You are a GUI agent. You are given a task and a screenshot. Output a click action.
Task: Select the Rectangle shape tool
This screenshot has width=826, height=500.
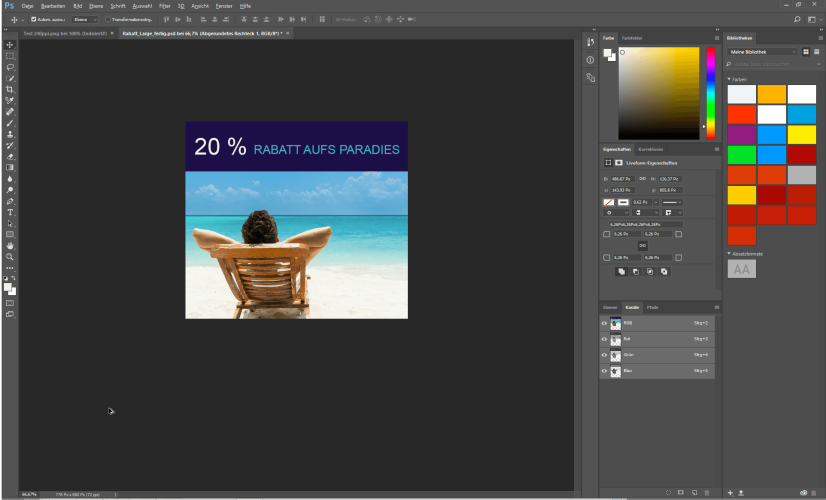click(x=10, y=234)
